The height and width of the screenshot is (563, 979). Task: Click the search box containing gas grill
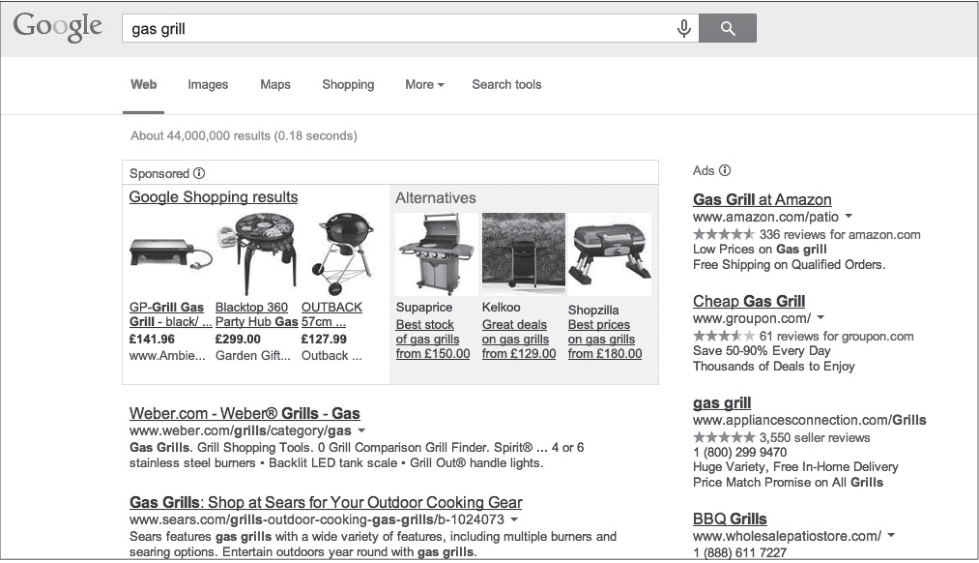[399, 28]
